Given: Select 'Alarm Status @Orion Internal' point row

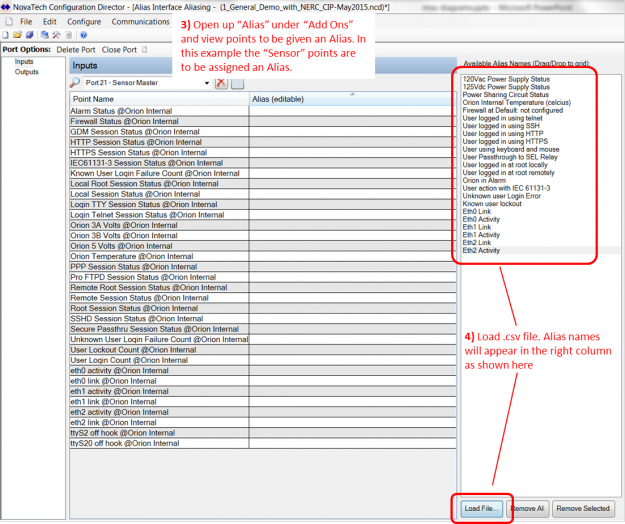Looking at the screenshot, I should click(159, 111).
